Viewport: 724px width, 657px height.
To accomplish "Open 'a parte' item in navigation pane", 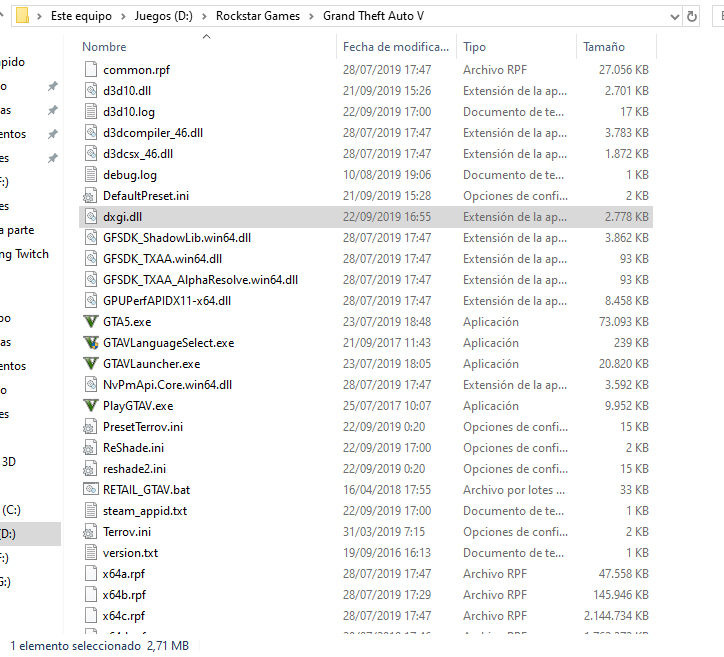I will [17, 230].
